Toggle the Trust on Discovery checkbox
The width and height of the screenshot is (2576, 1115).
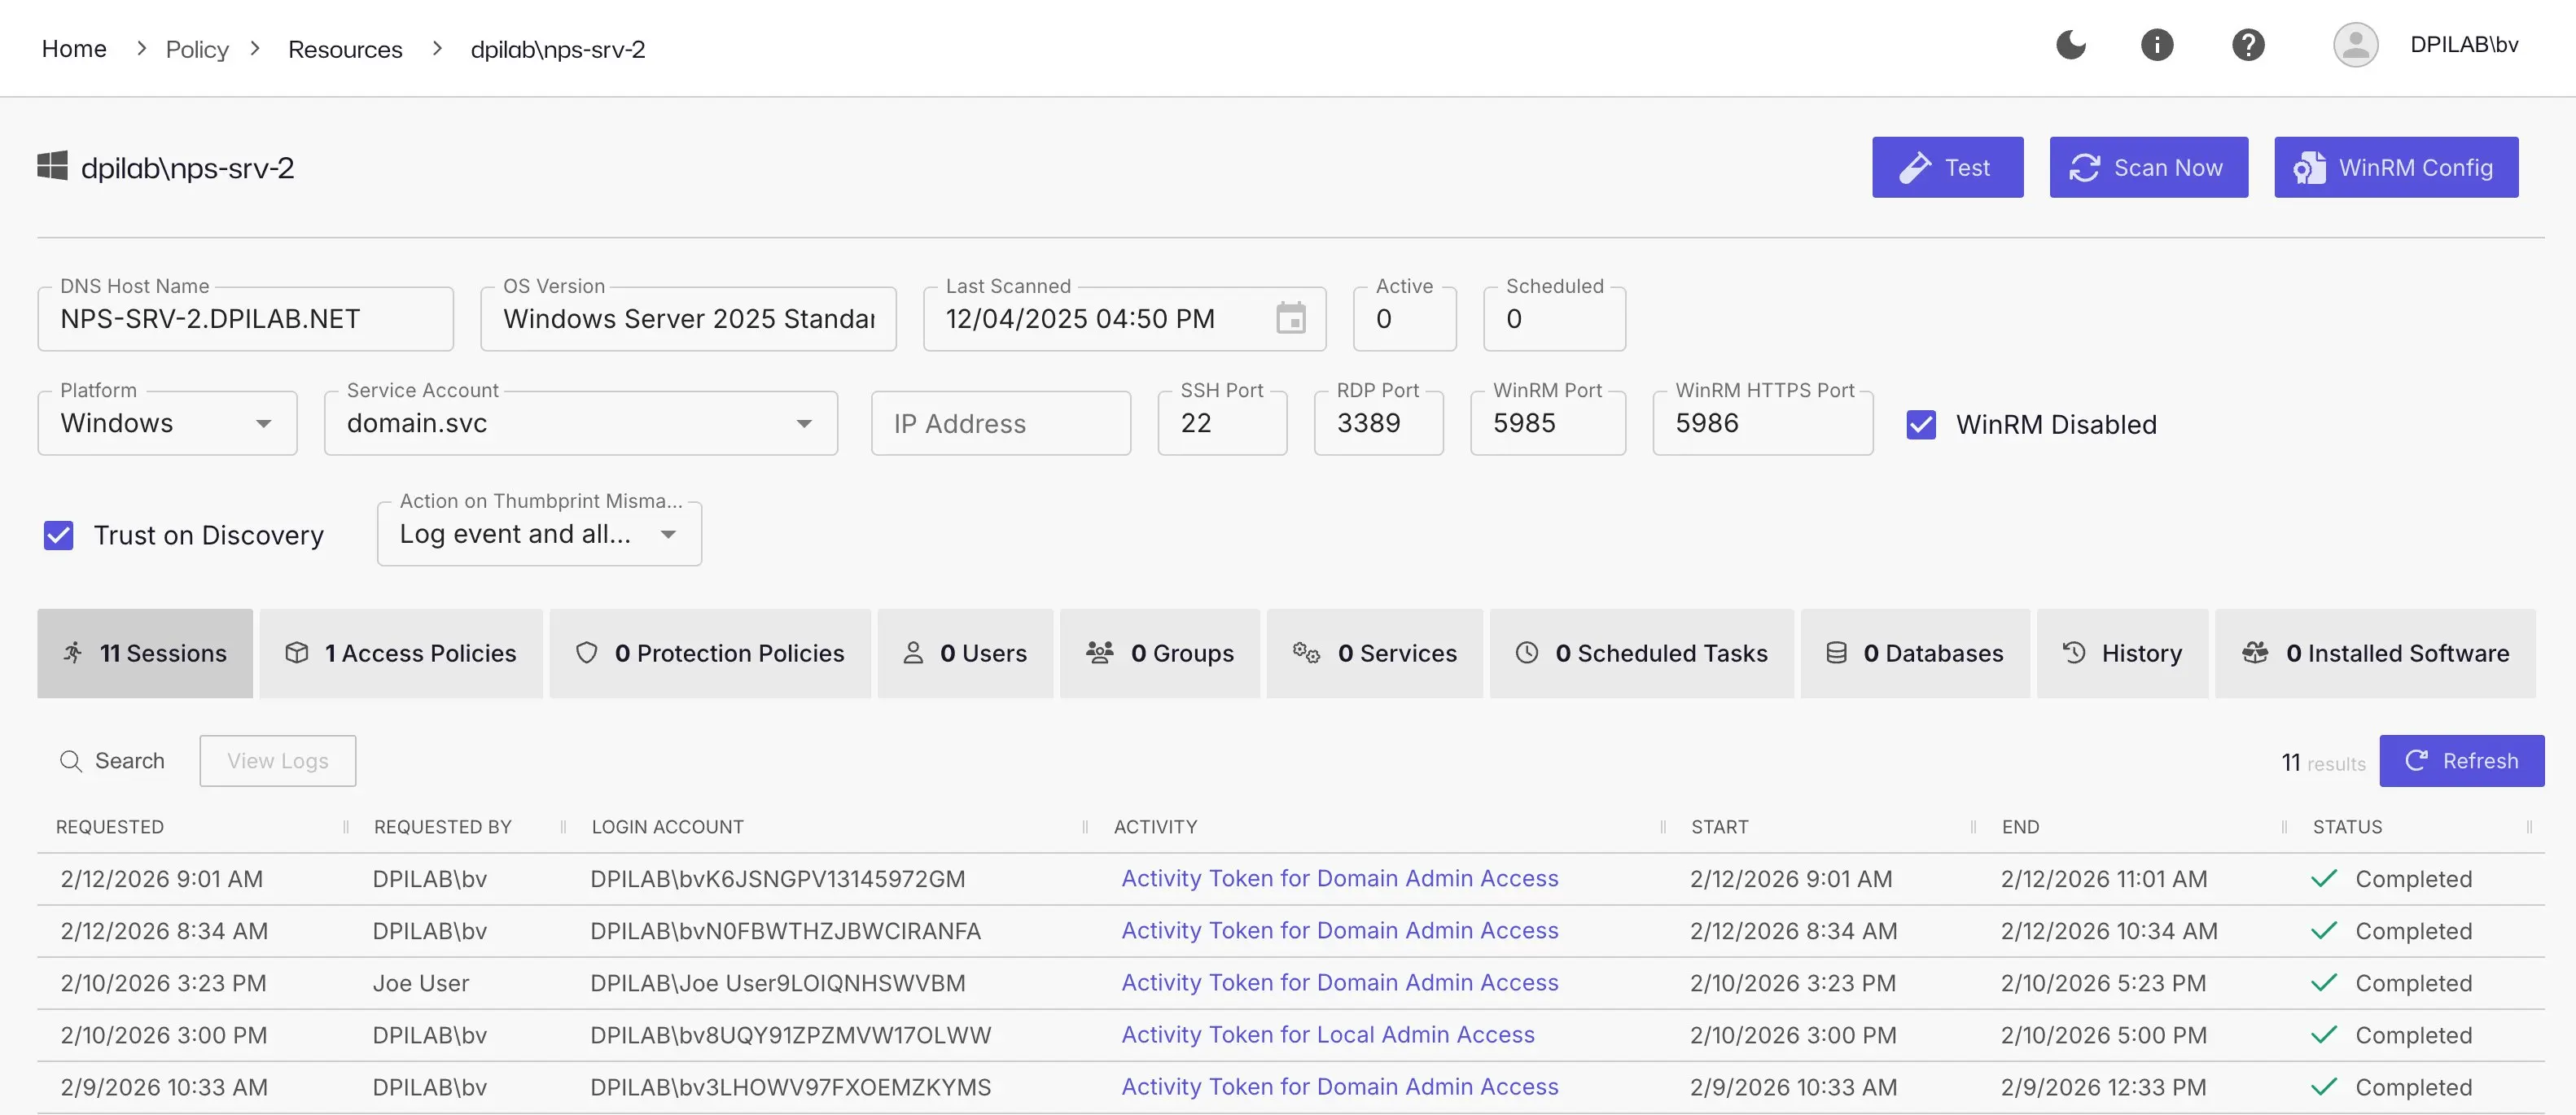[59, 535]
